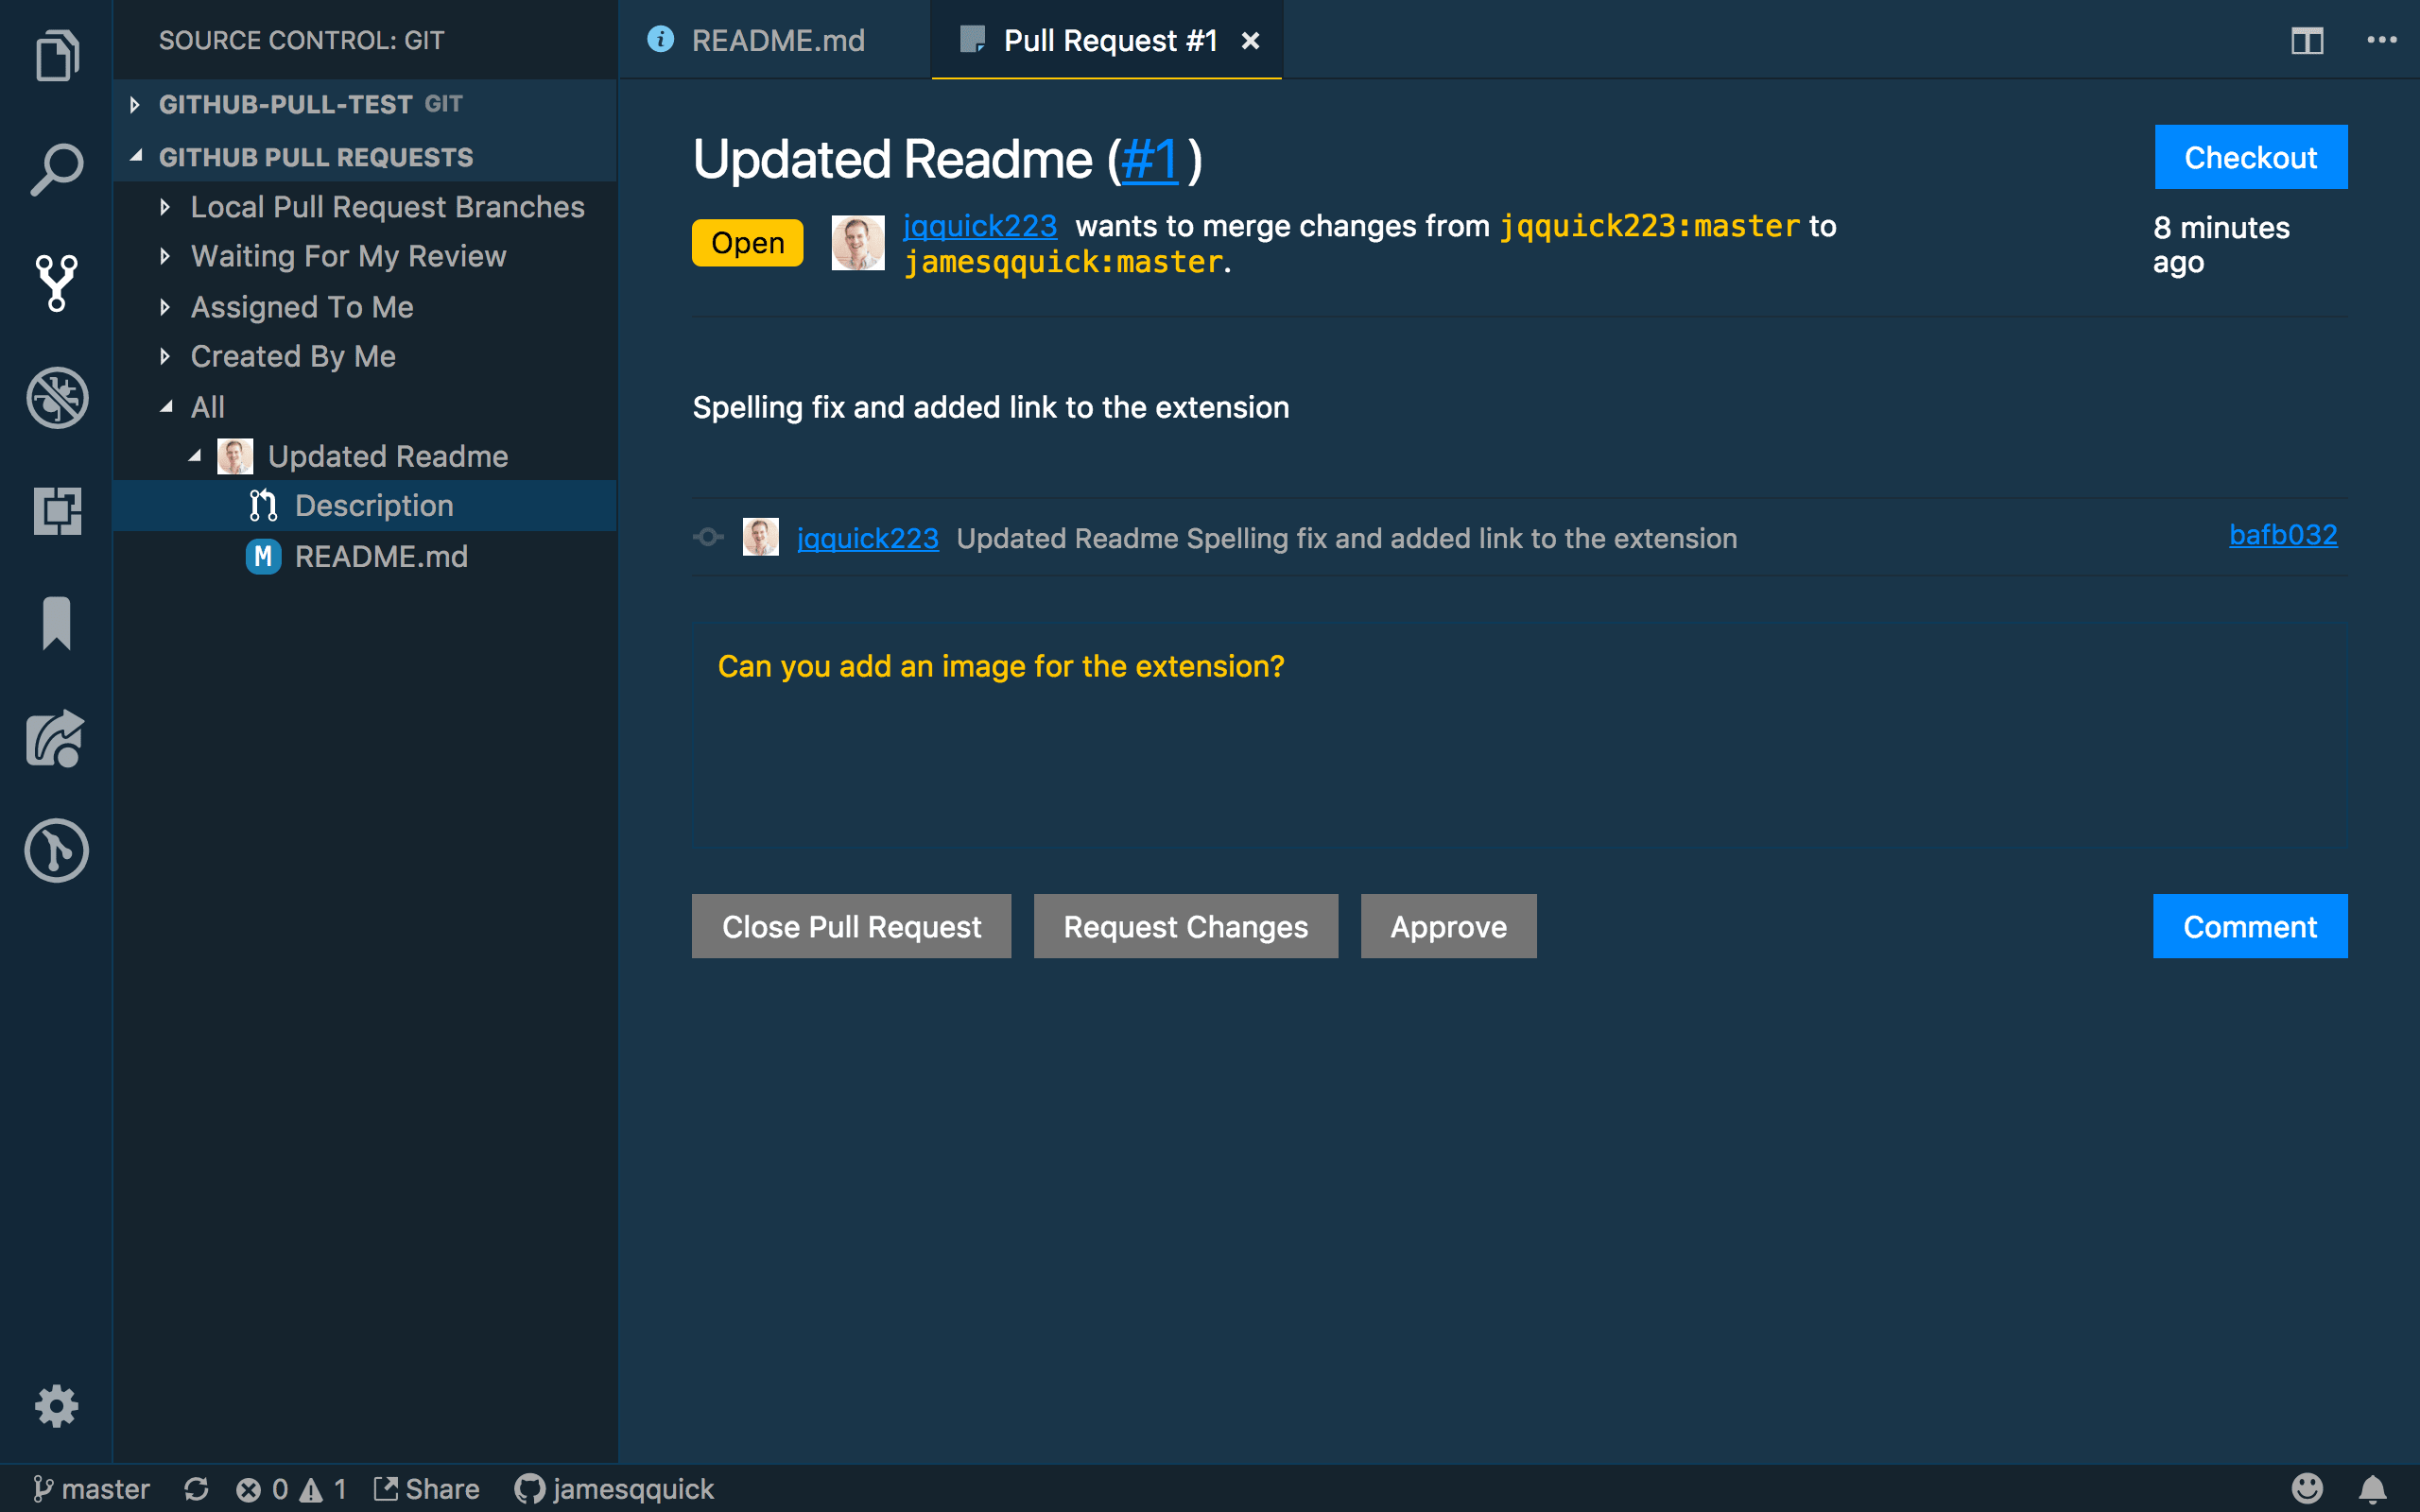Viewport: 2420px width, 1512px height.
Task: Open README.md in the pull request tree
Action: [x=365, y=556]
